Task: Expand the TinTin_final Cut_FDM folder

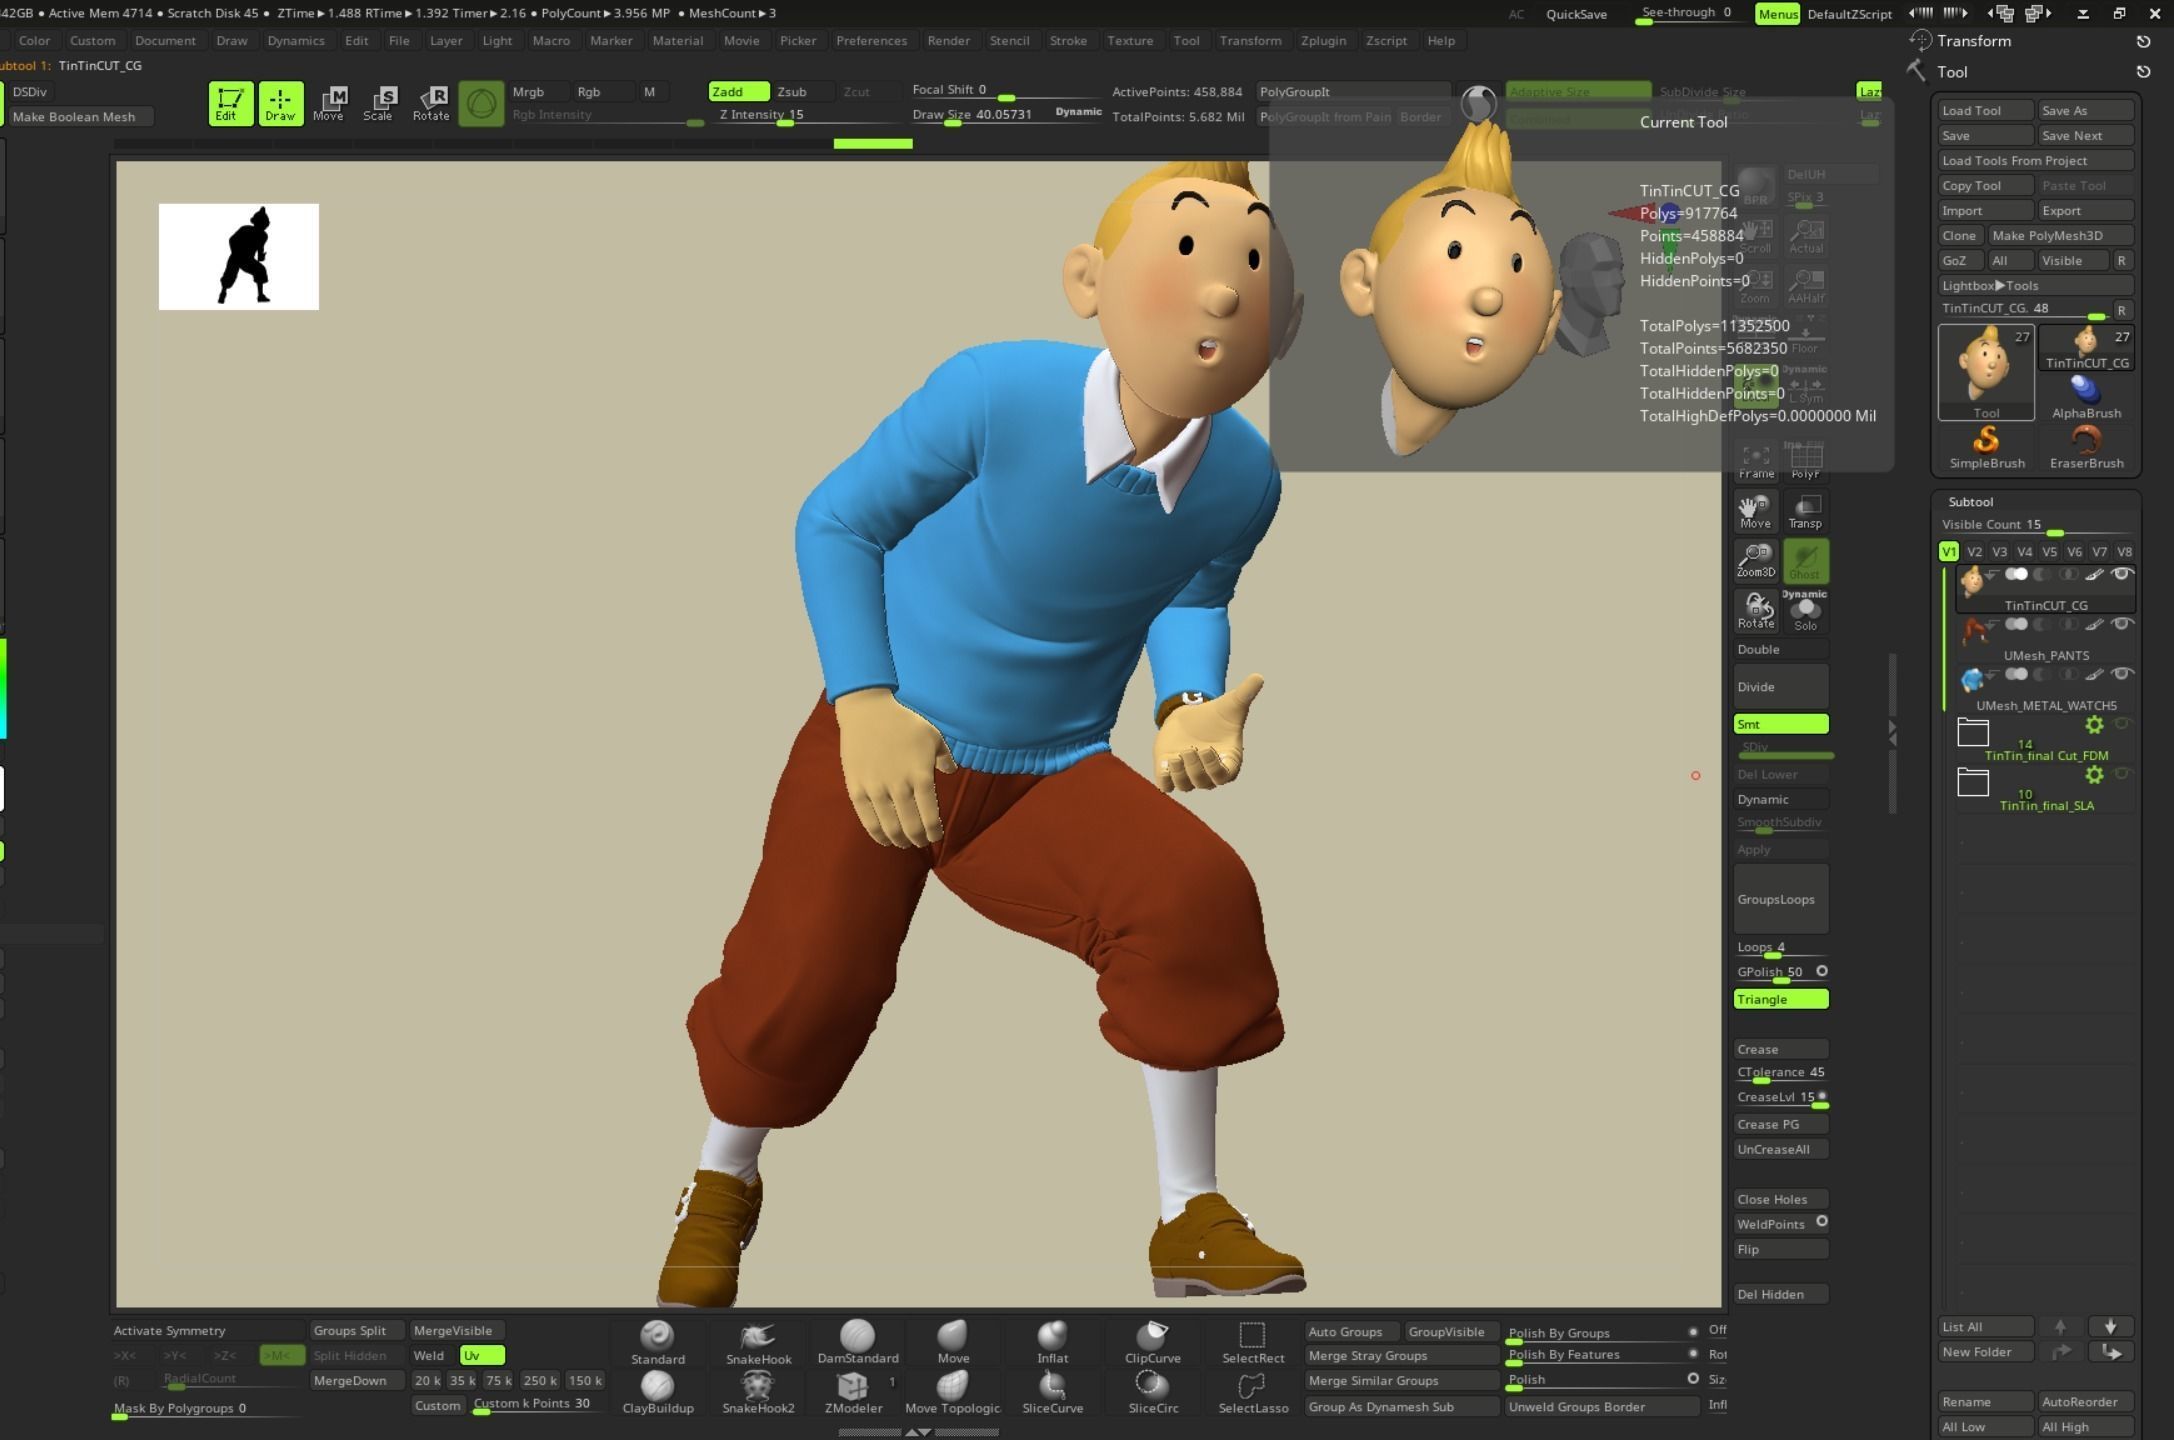Action: [1972, 733]
